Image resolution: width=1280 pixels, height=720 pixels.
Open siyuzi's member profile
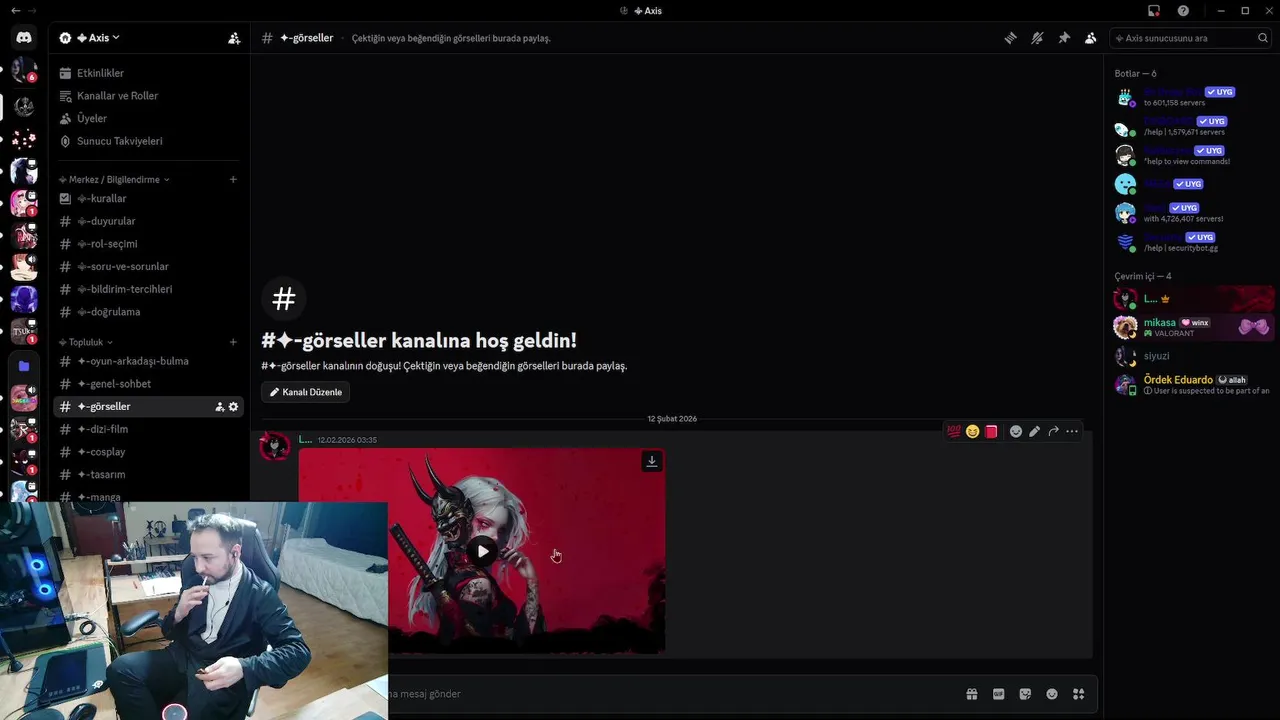pyautogui.click(x=1193, y=356)
